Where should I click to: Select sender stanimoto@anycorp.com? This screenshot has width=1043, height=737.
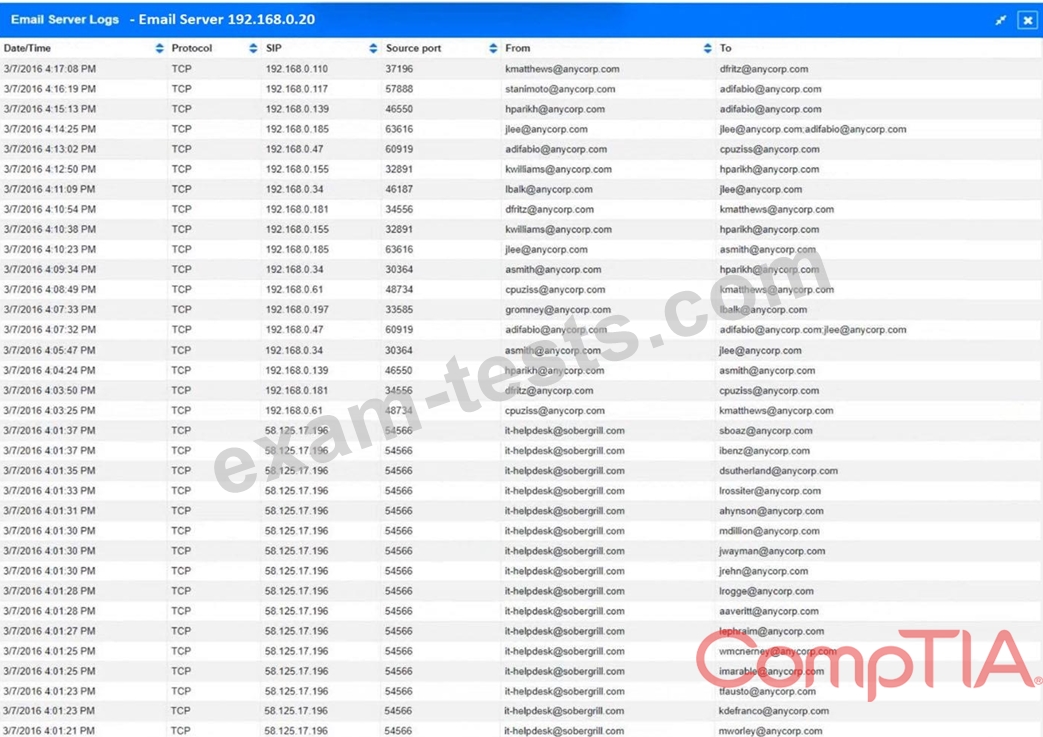559,89
